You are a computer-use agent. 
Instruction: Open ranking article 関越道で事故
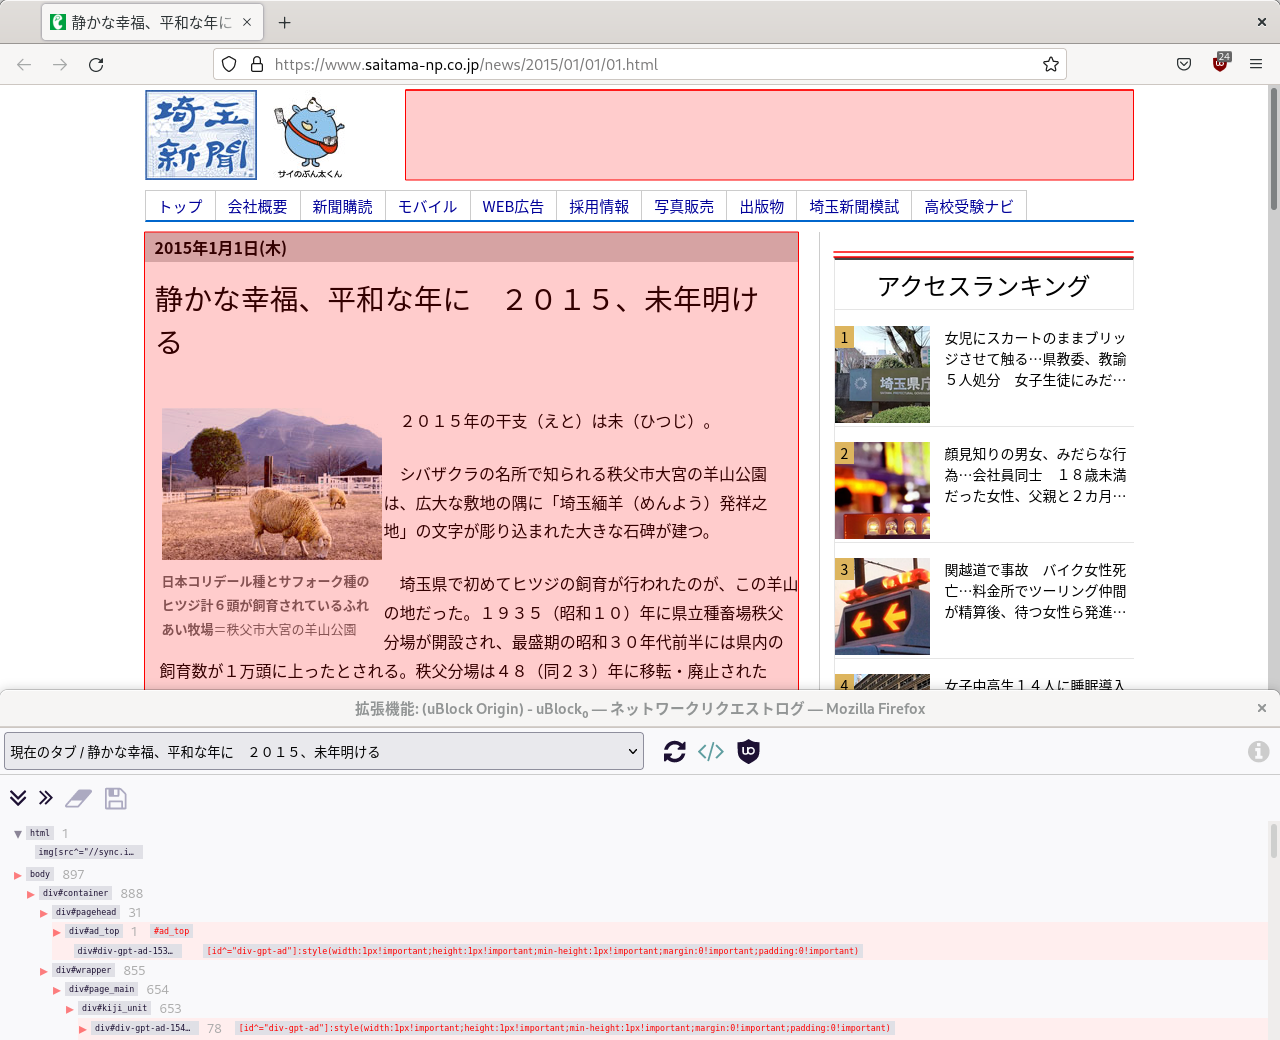tap(1036, 591)
